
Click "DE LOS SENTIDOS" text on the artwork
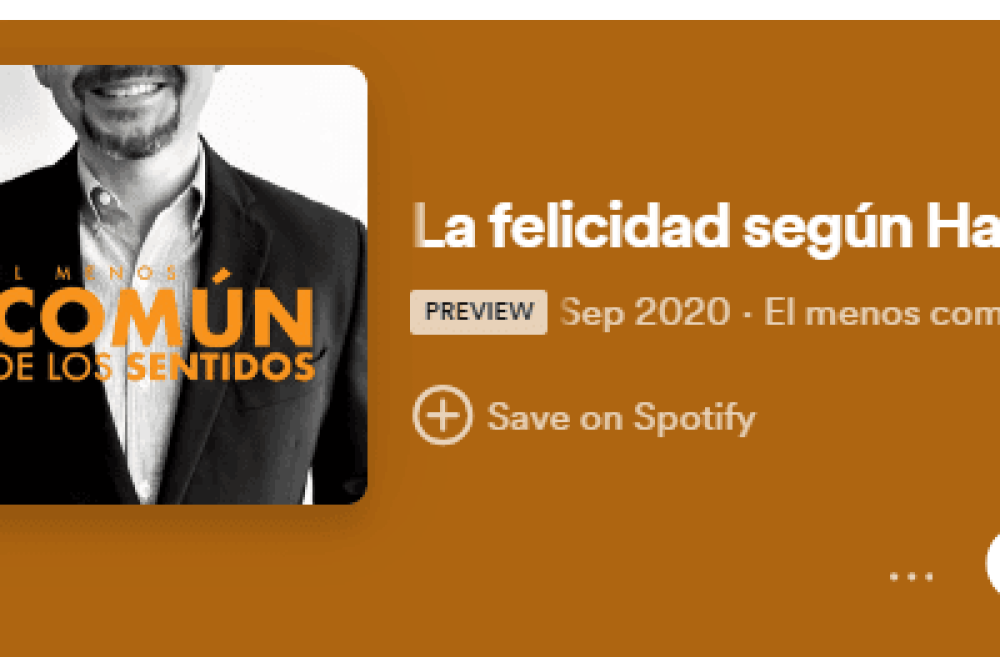[x=156, y=365]
